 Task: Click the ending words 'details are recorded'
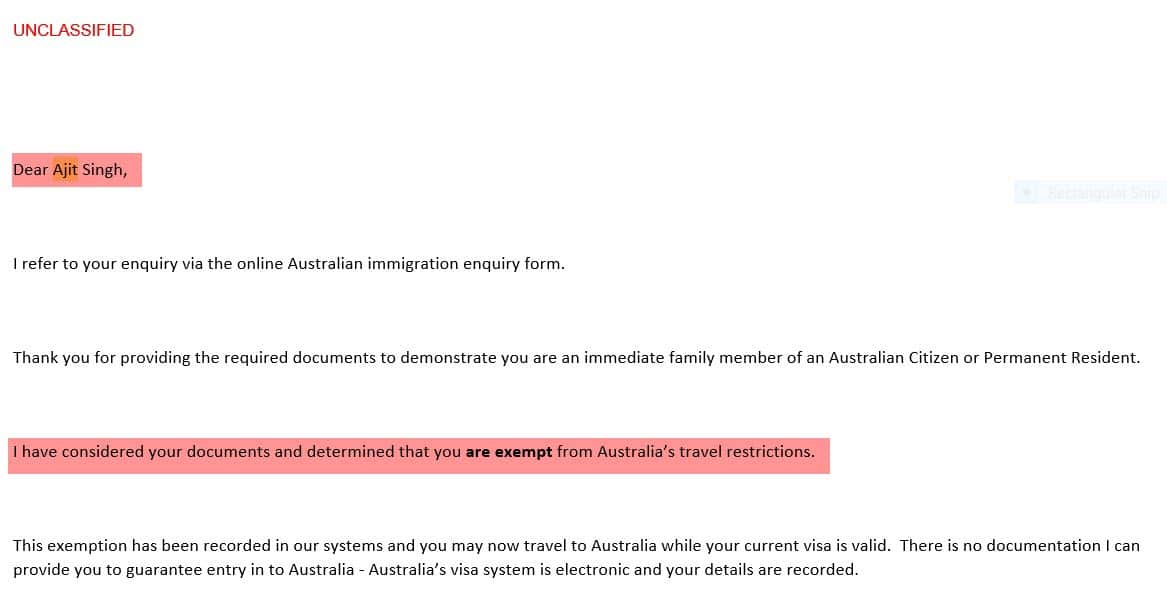tap(784, 570)
